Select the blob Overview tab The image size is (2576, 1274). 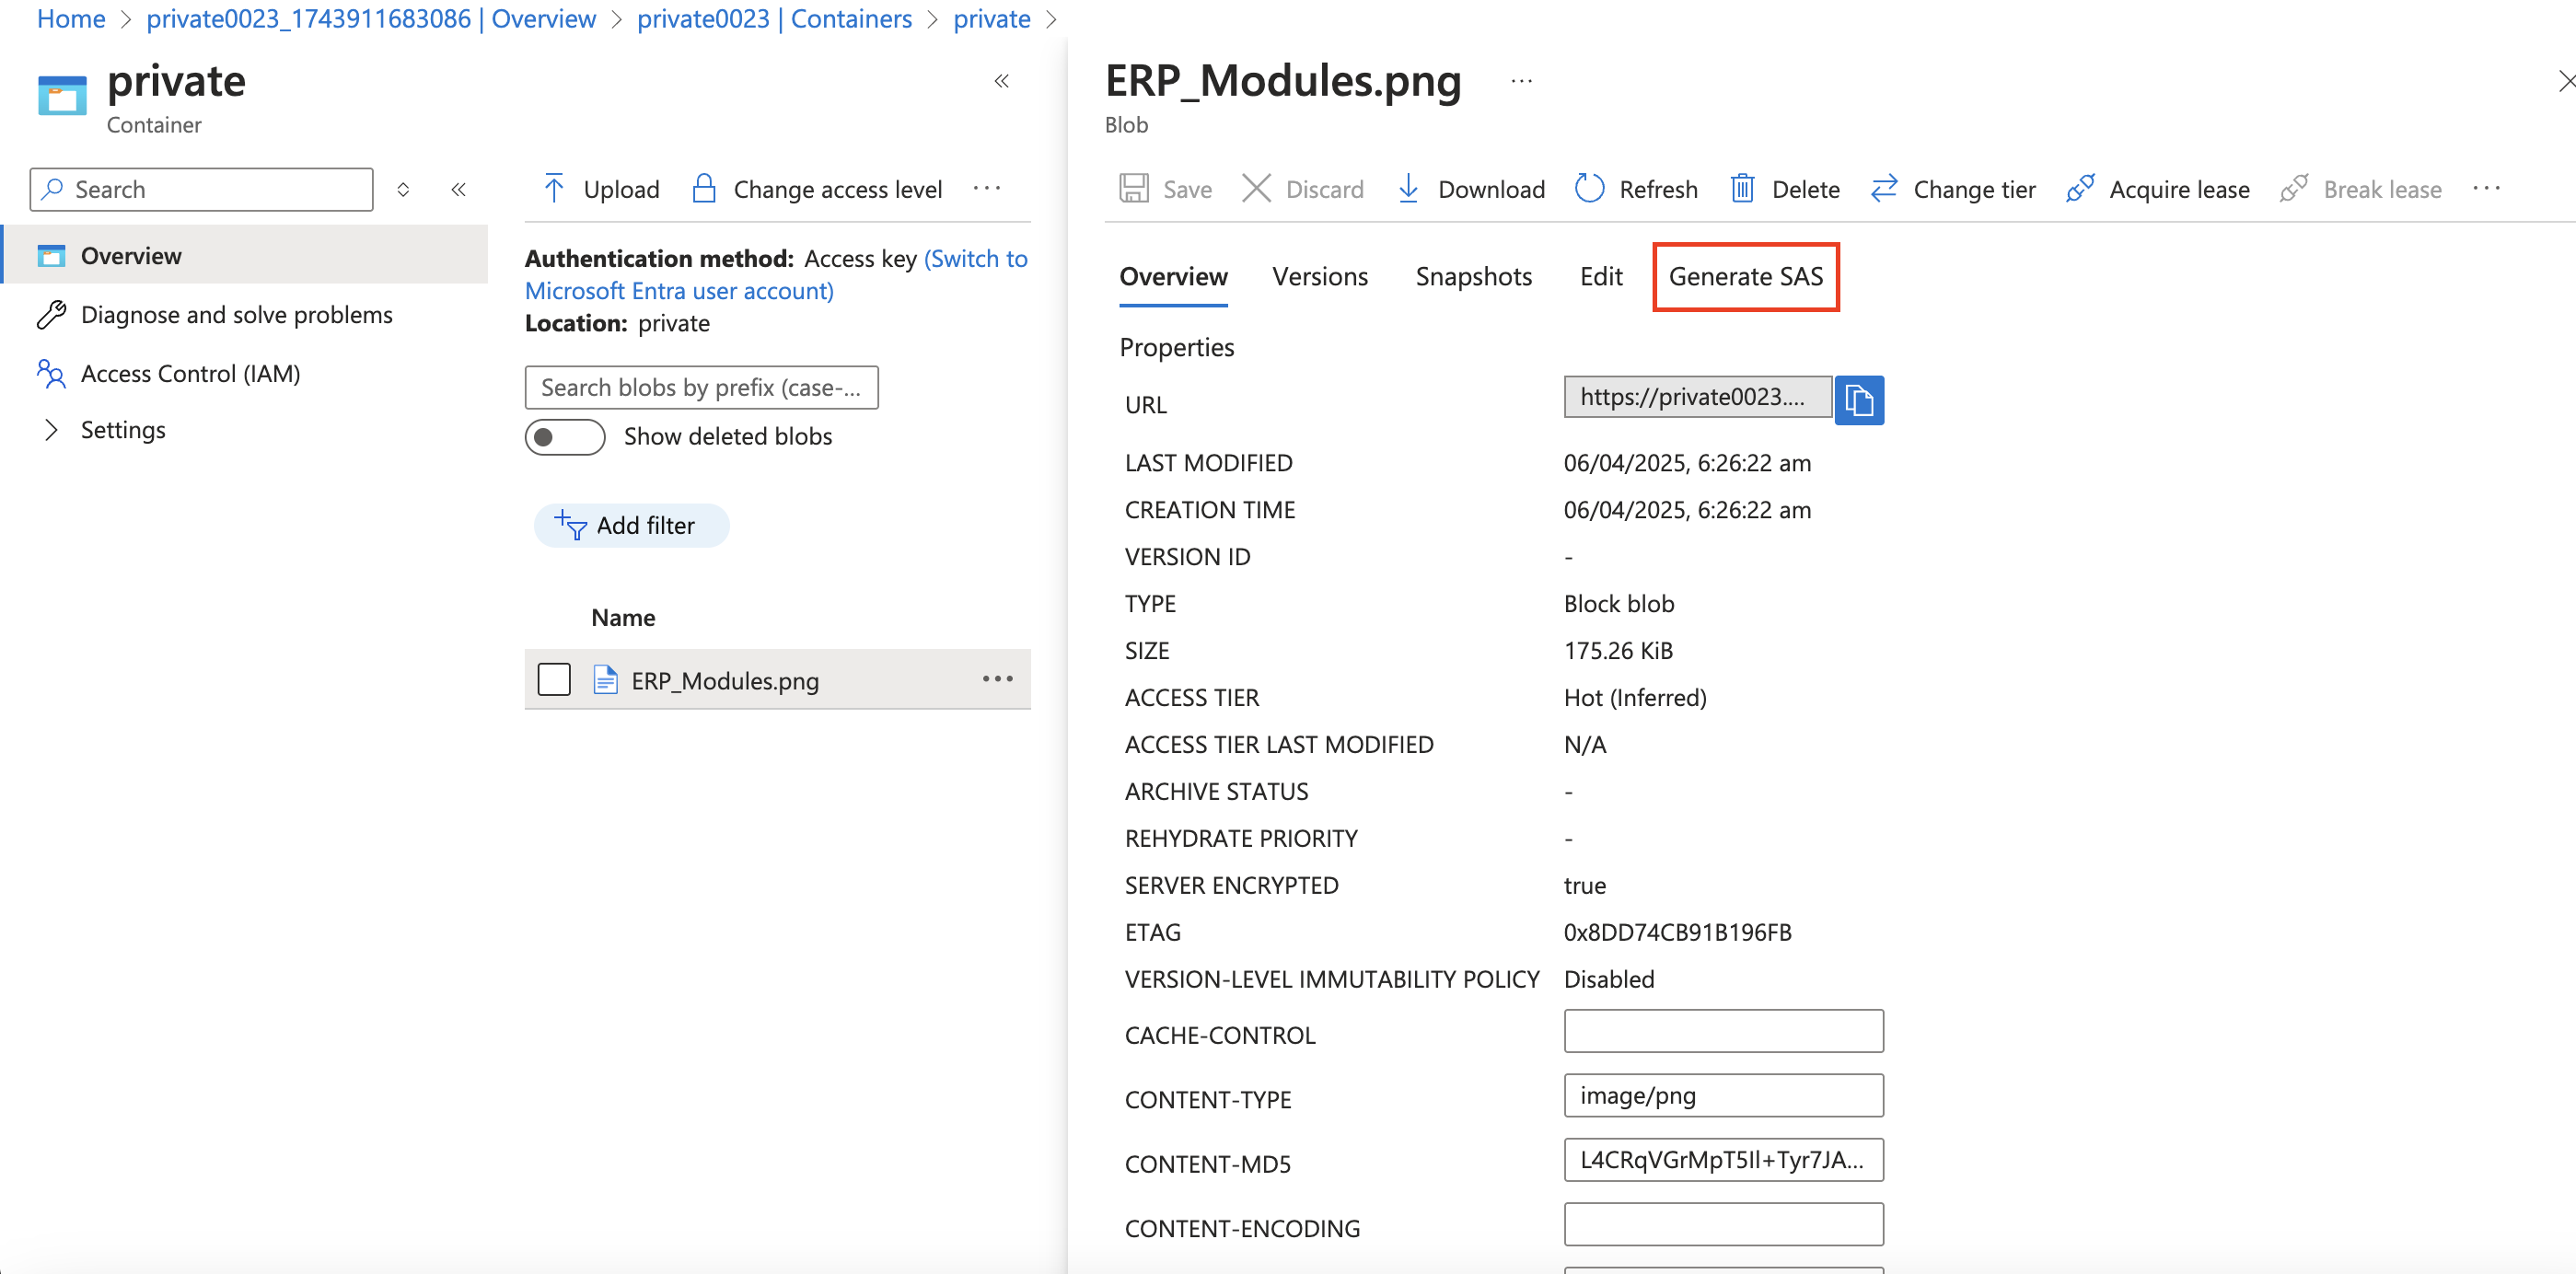tap(1173, 276)
